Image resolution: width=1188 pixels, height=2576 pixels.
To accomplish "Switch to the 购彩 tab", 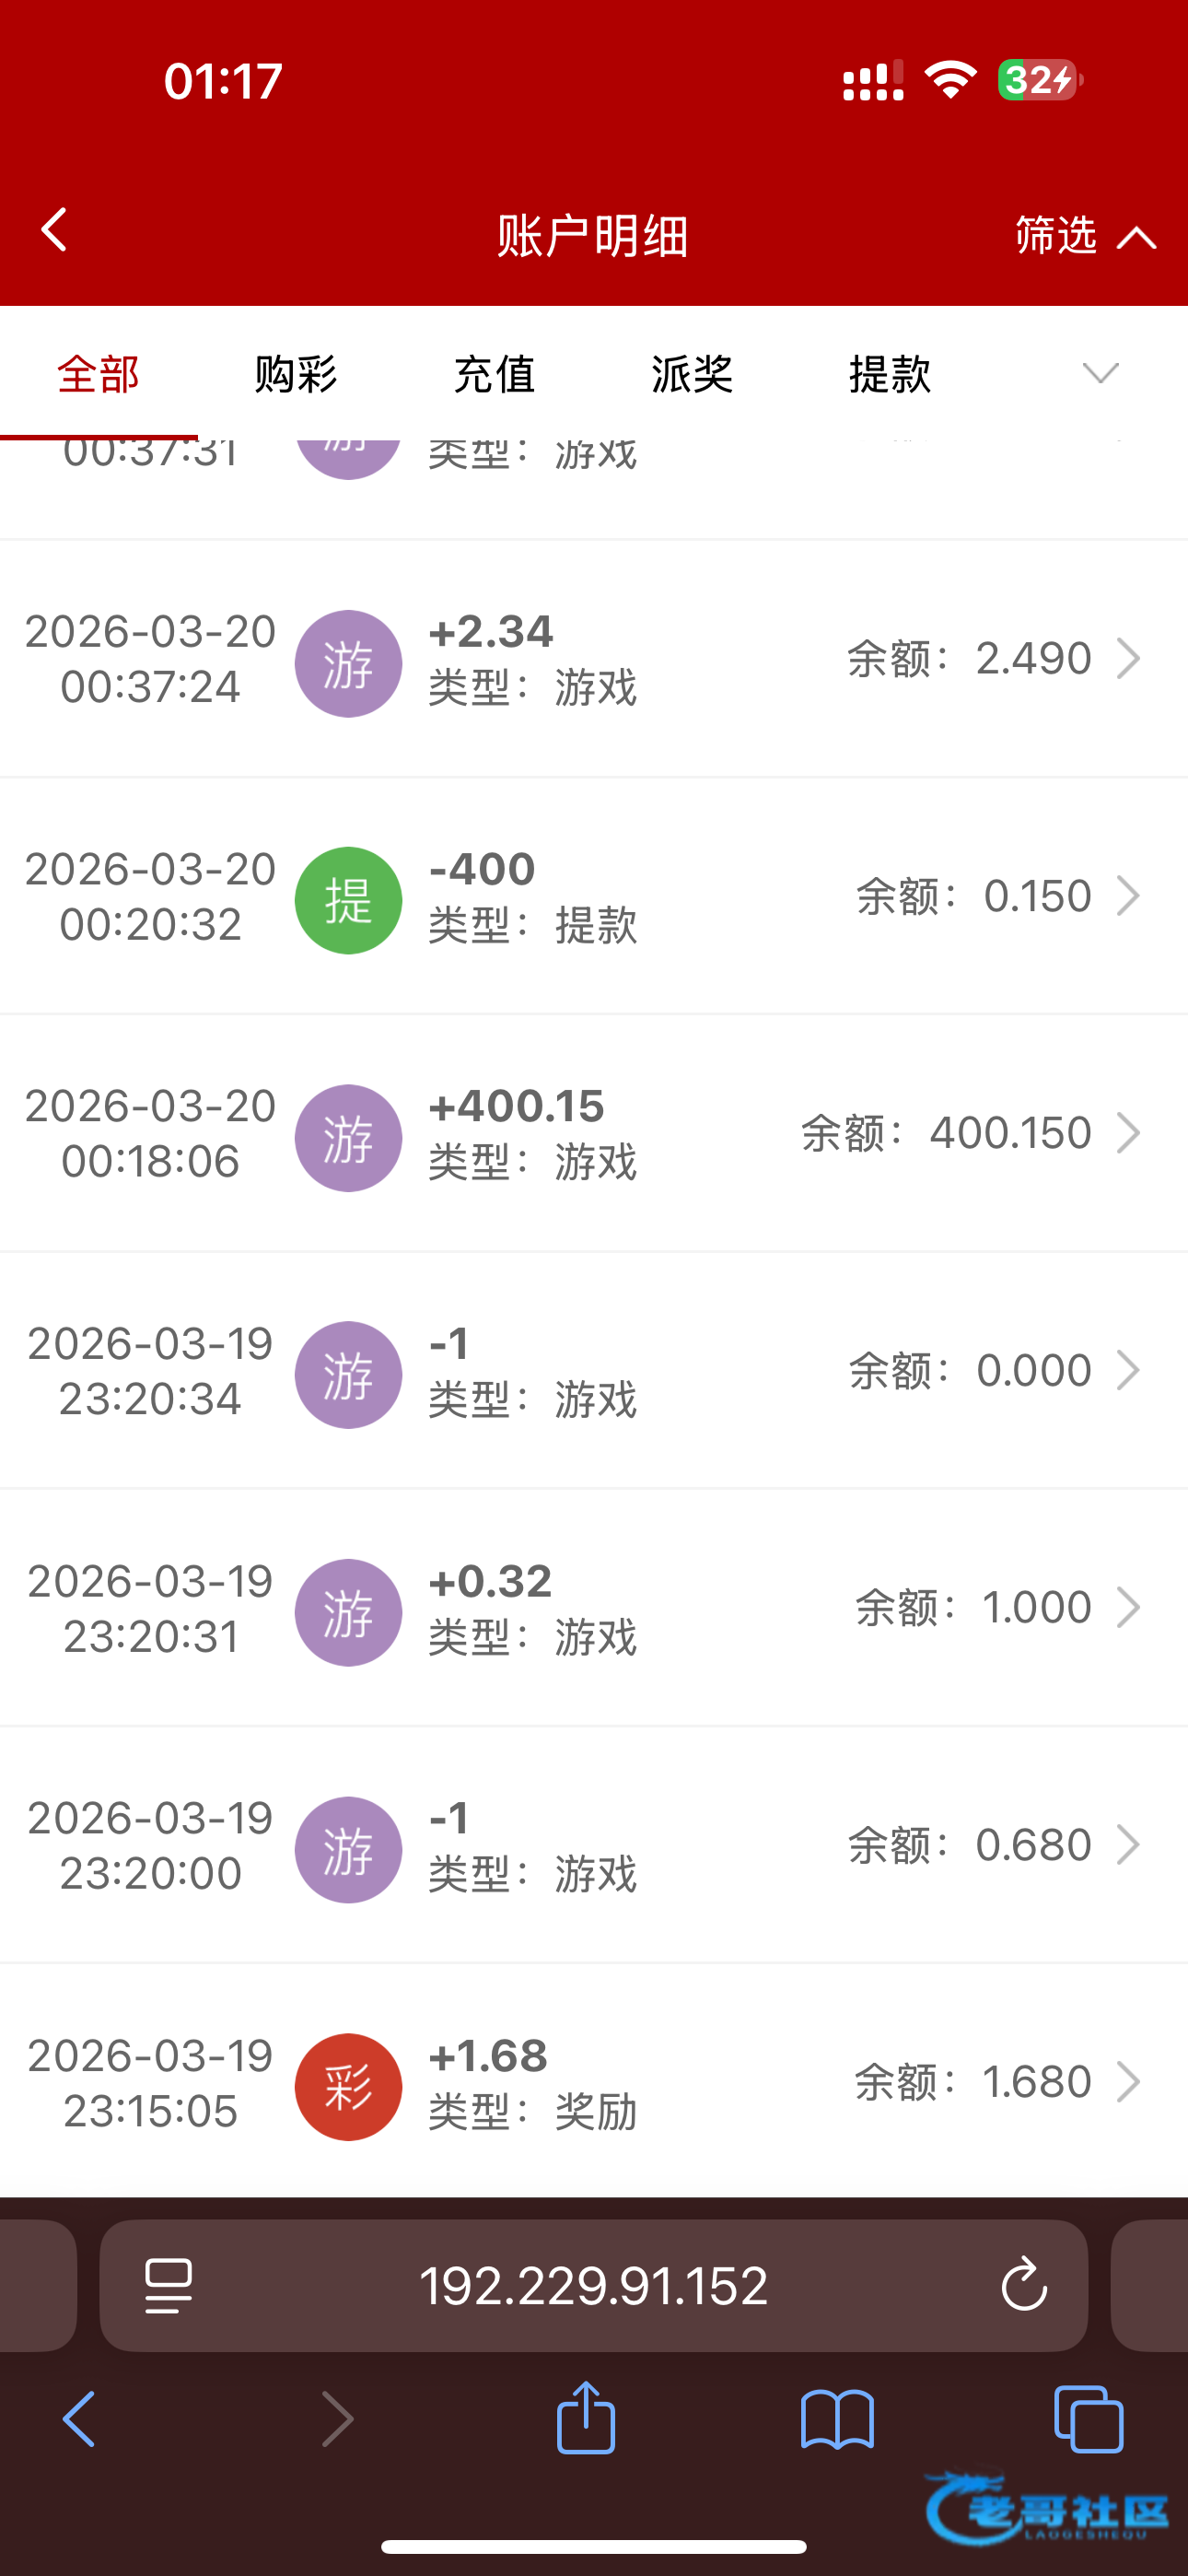I will [296, 375].
